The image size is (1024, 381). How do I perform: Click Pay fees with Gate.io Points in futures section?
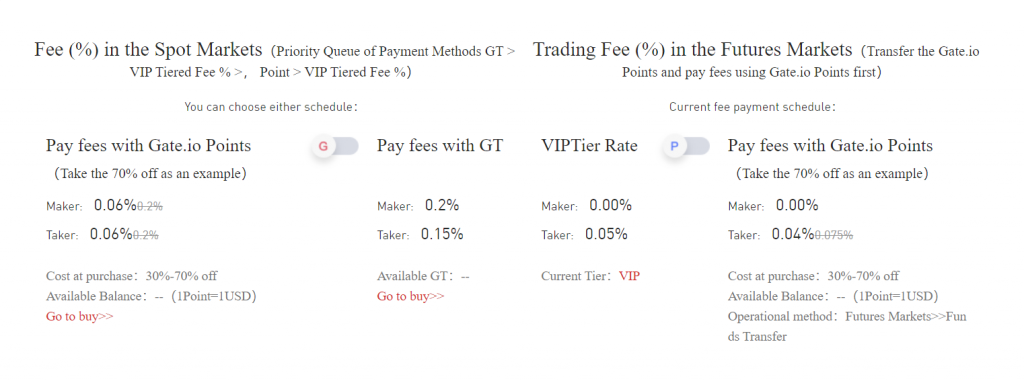[x=830, y=145]
